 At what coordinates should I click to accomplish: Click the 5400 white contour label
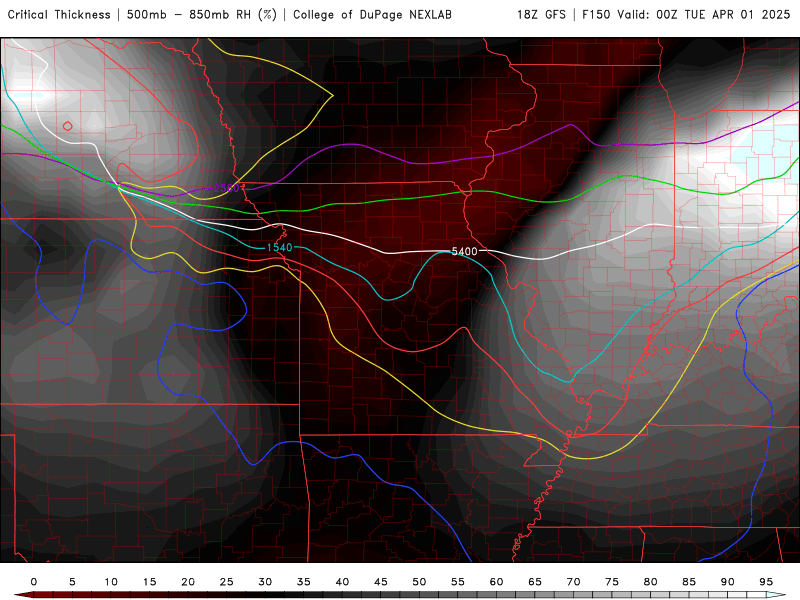point(464,251)
